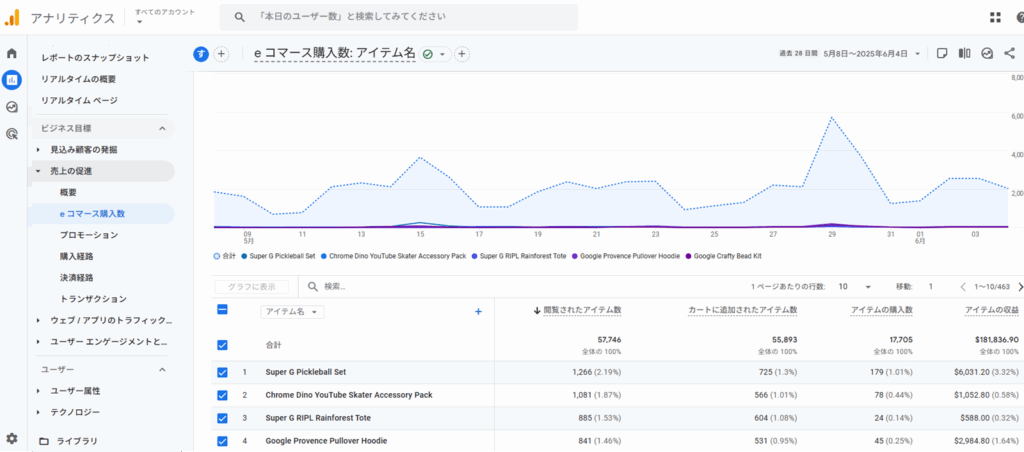Open the Advertising icon in left rail

coord(12,134)
